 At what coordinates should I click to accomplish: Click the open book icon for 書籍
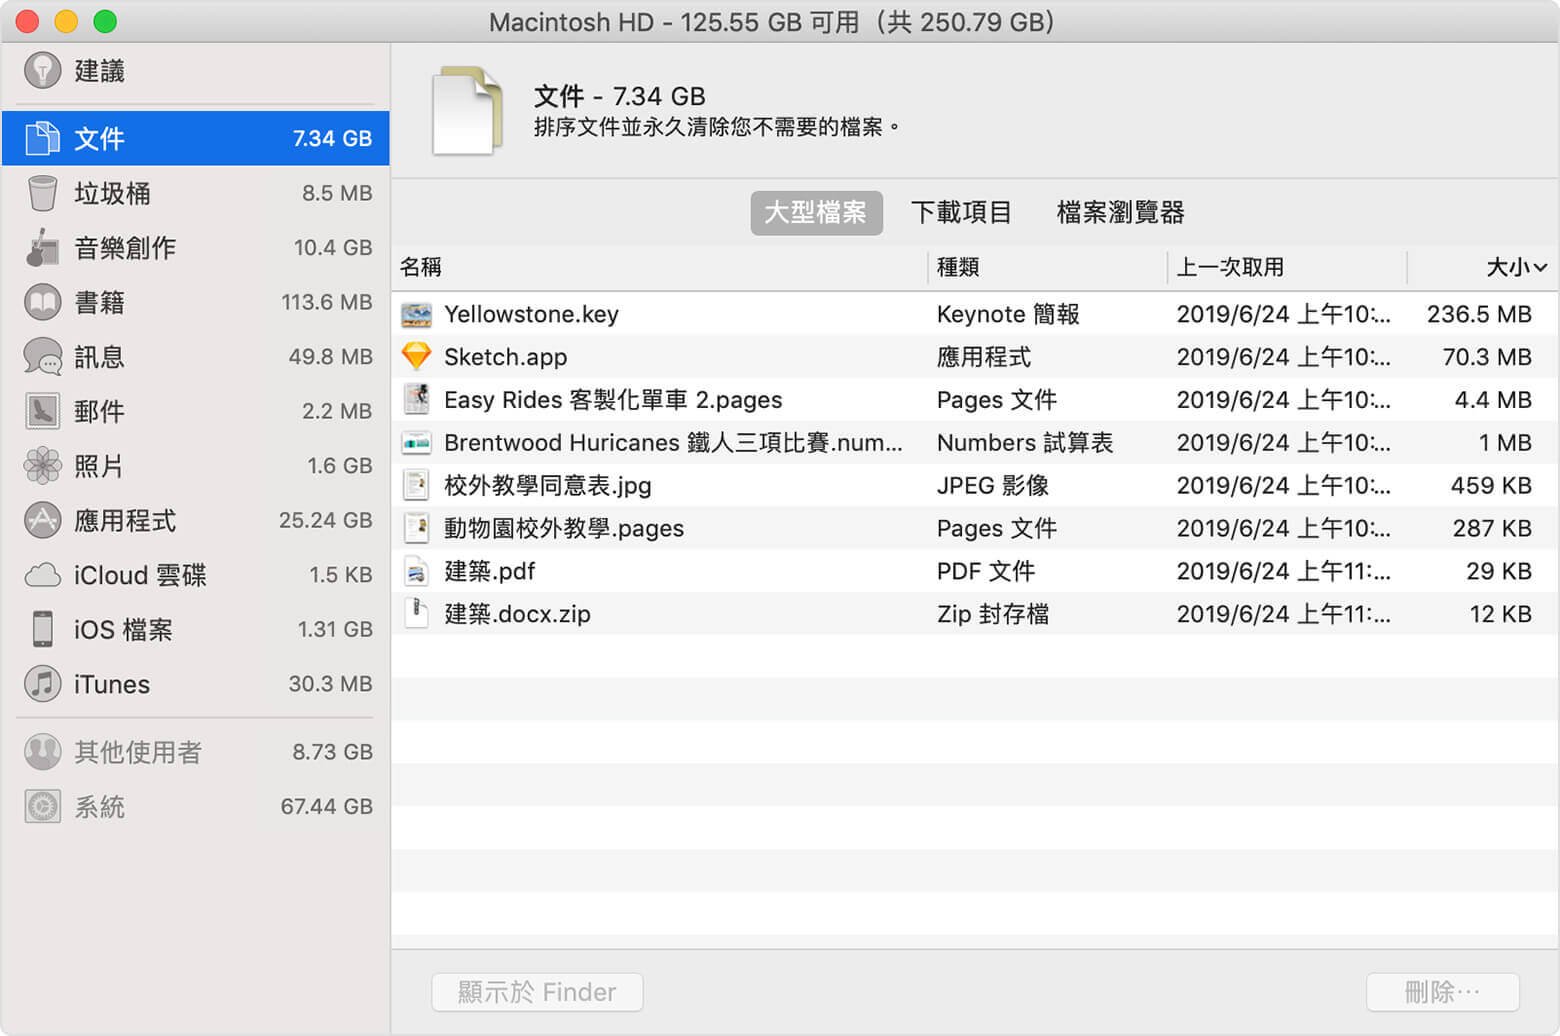[x=42, y=302]
